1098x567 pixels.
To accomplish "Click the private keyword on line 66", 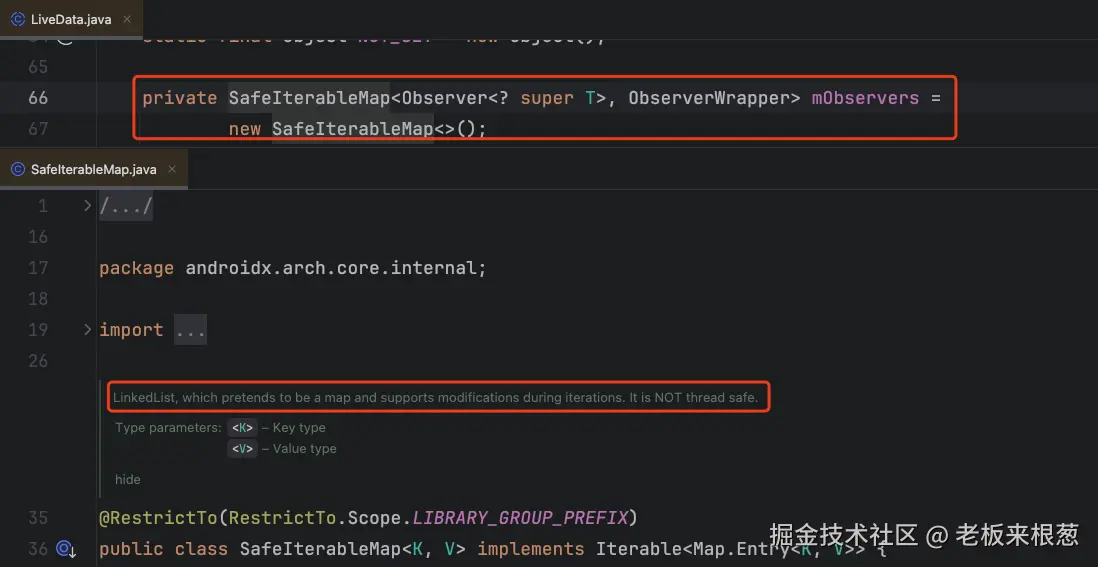I will (180, 98).
